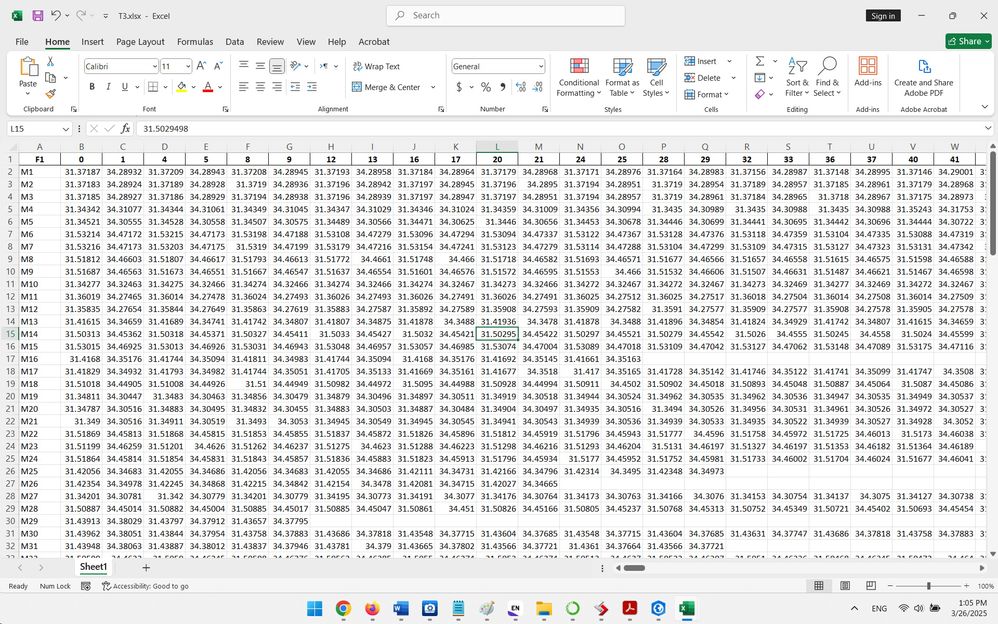998x624 pixels.
Task: Click the Increase Indent icon
Action: [312, 87]
